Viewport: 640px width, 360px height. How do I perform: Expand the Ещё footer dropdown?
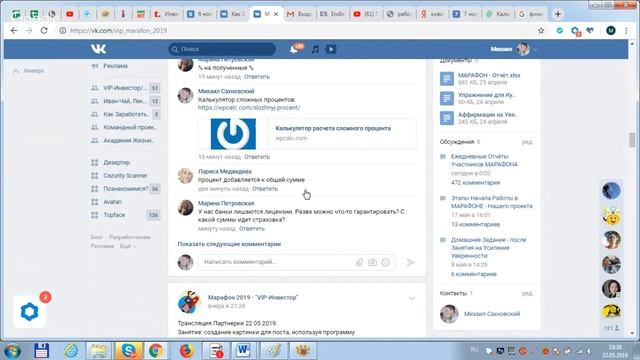pos(128,246)
